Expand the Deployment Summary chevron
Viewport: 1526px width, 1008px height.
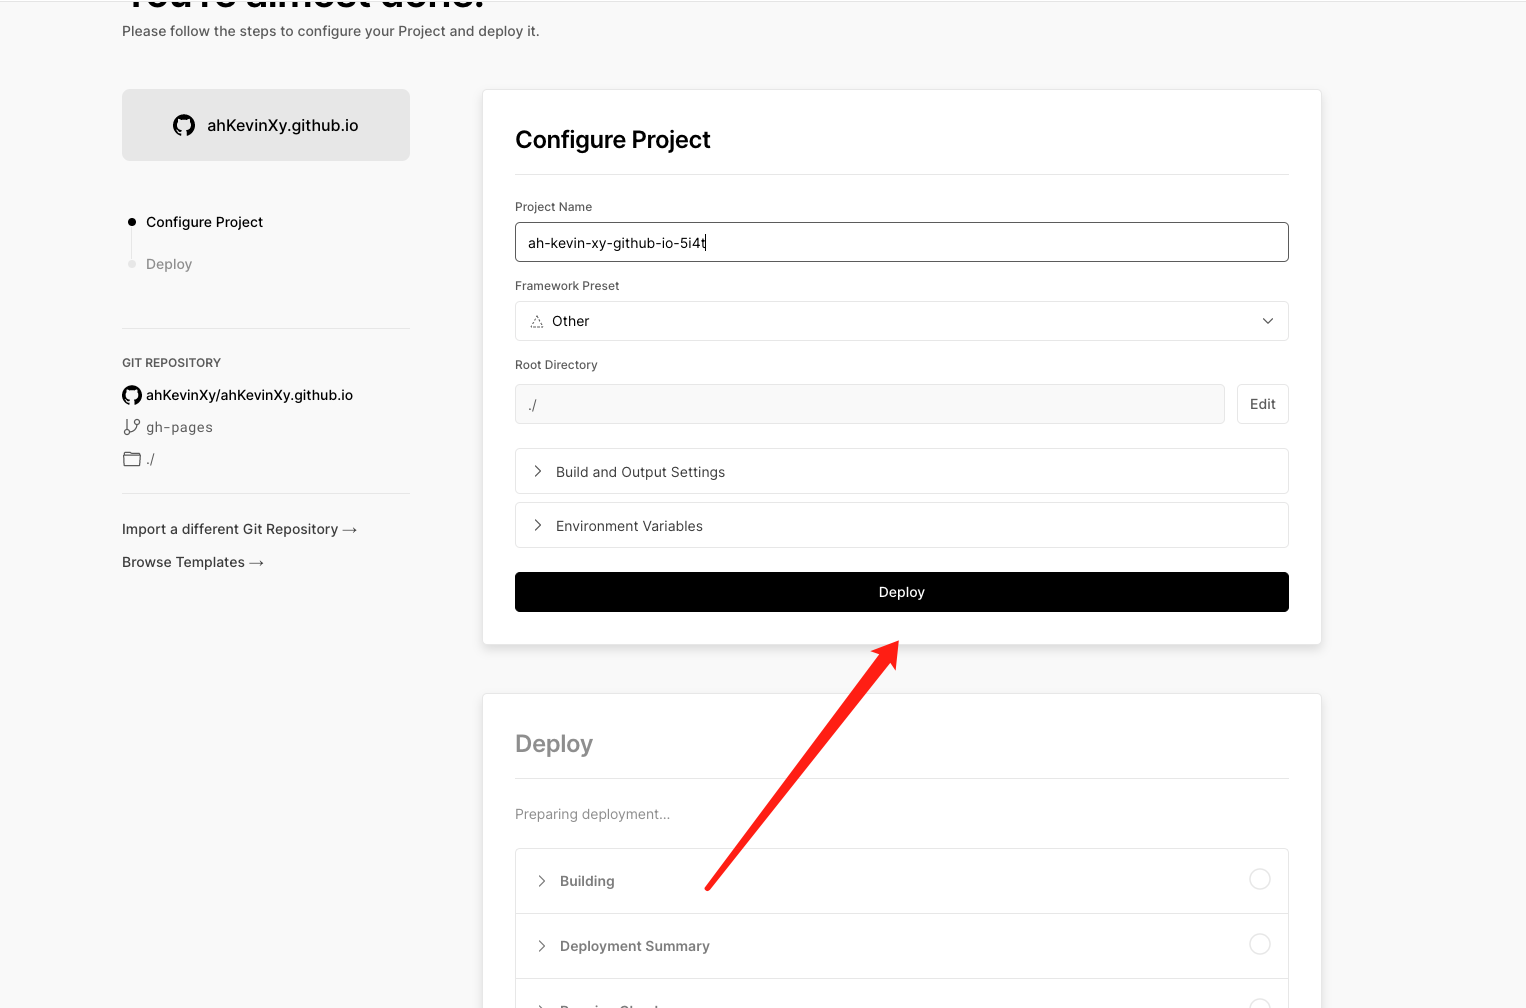coord(541,946)
